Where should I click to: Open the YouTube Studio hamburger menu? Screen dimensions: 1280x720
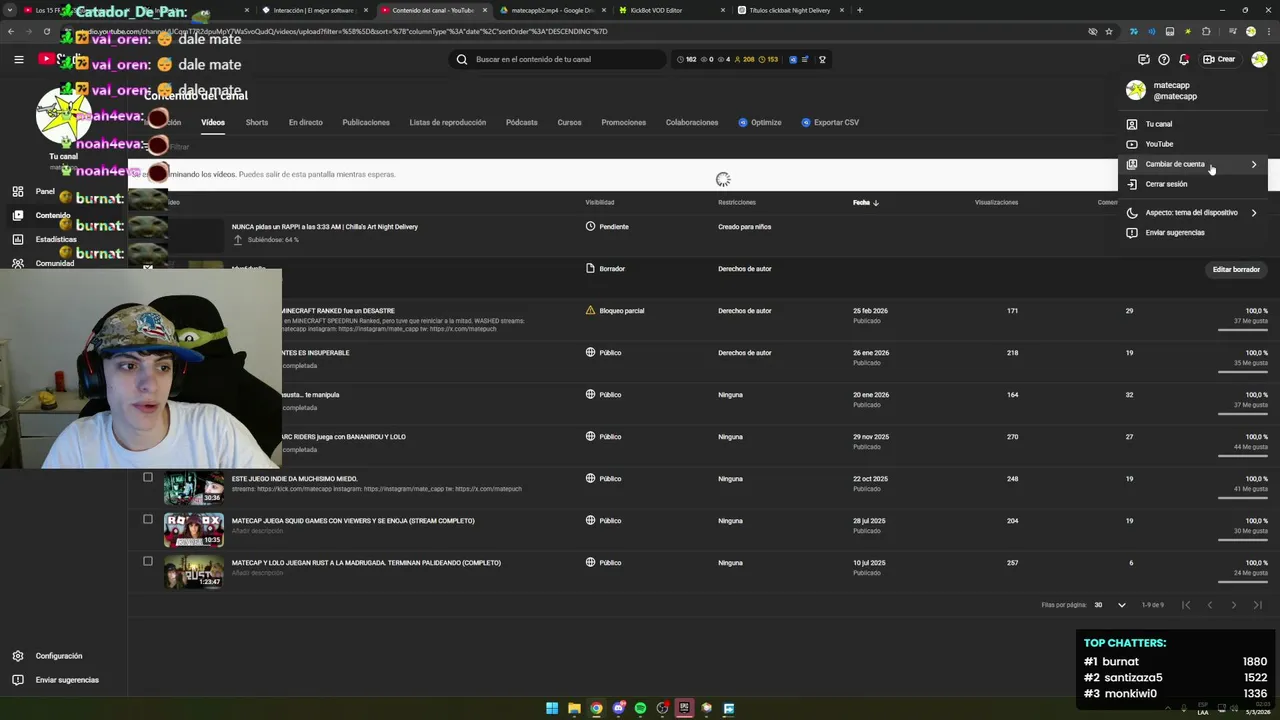[x=18, y=59]
